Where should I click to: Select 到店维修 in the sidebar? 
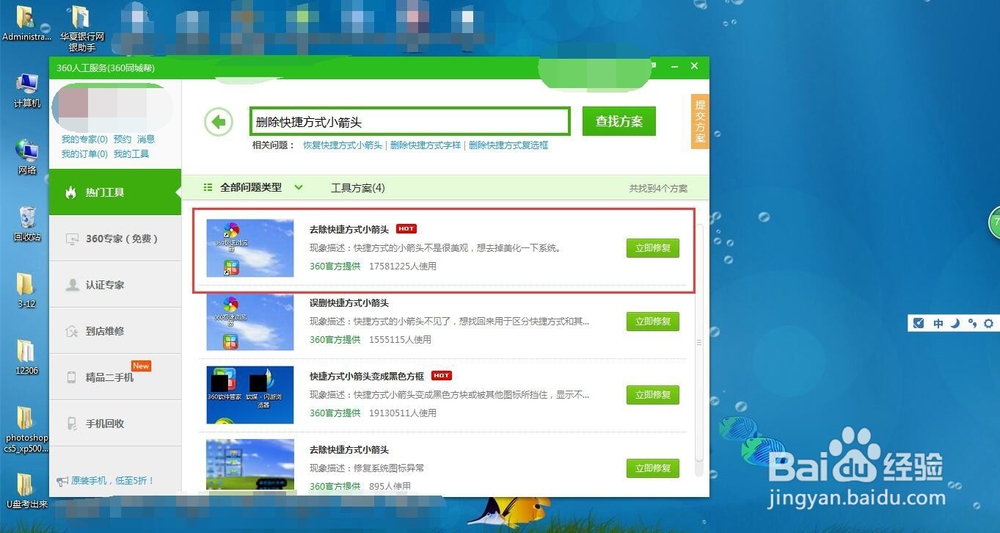(x=115, y=331)
